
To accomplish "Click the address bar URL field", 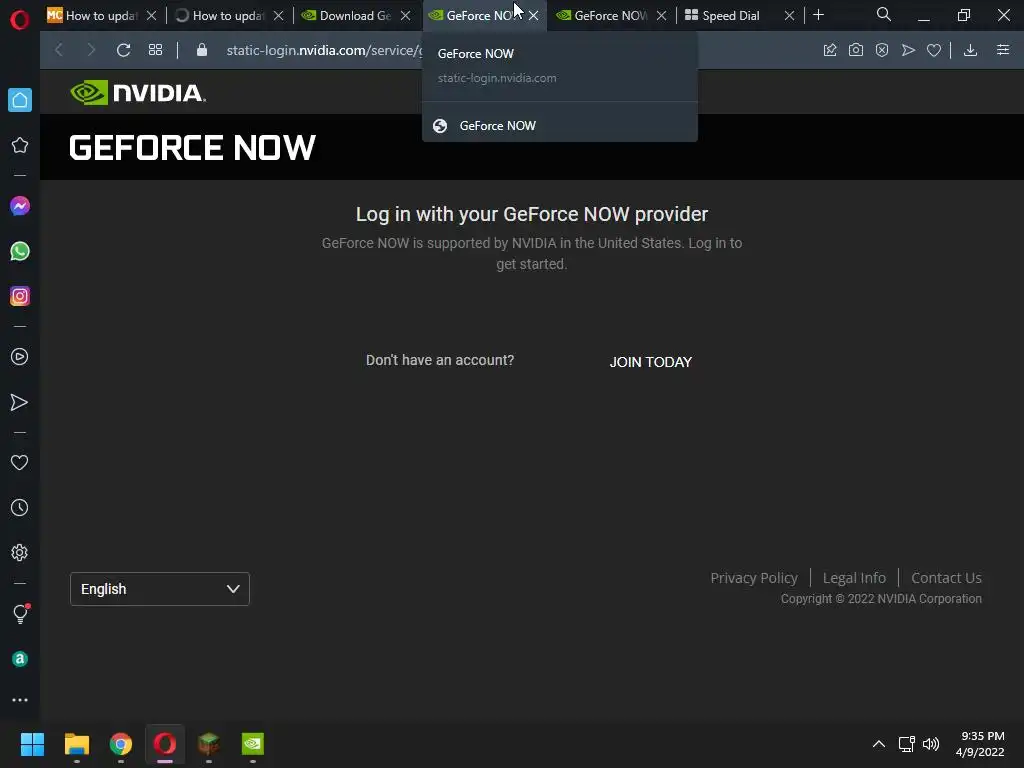I will (323, 50).
